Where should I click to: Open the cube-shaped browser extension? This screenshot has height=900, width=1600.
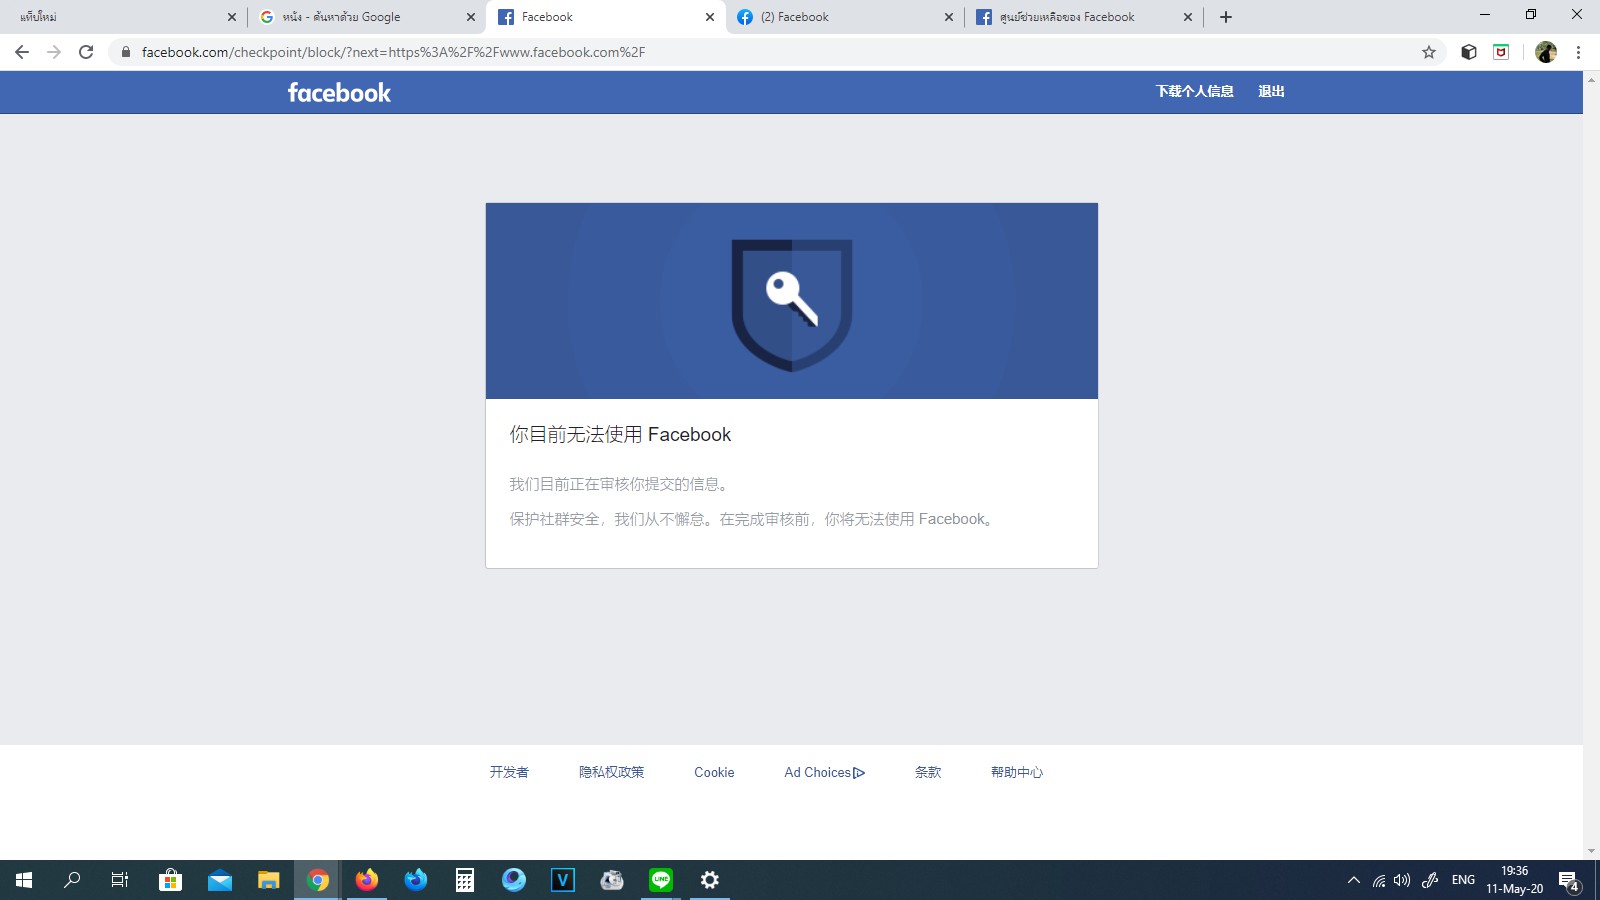pyautogui.click(x=1469, y=52)
